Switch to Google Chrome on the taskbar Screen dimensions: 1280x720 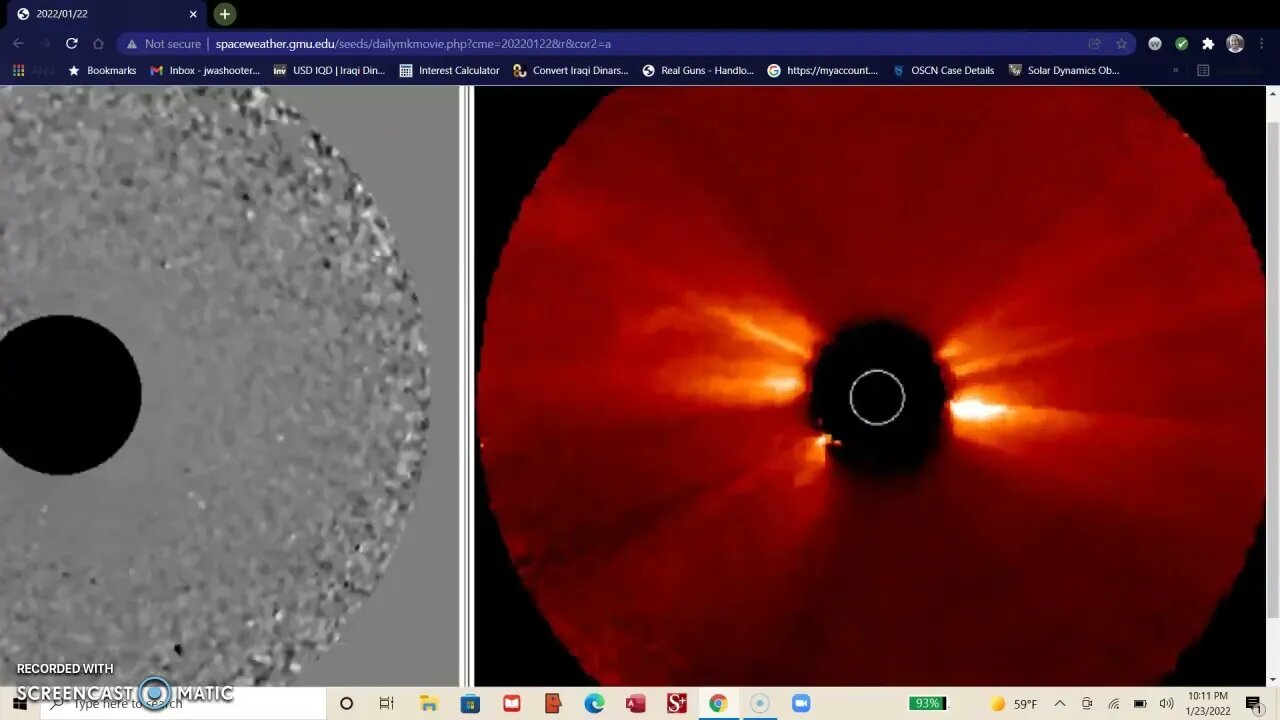pyautogui.click(x=718, y=703)
